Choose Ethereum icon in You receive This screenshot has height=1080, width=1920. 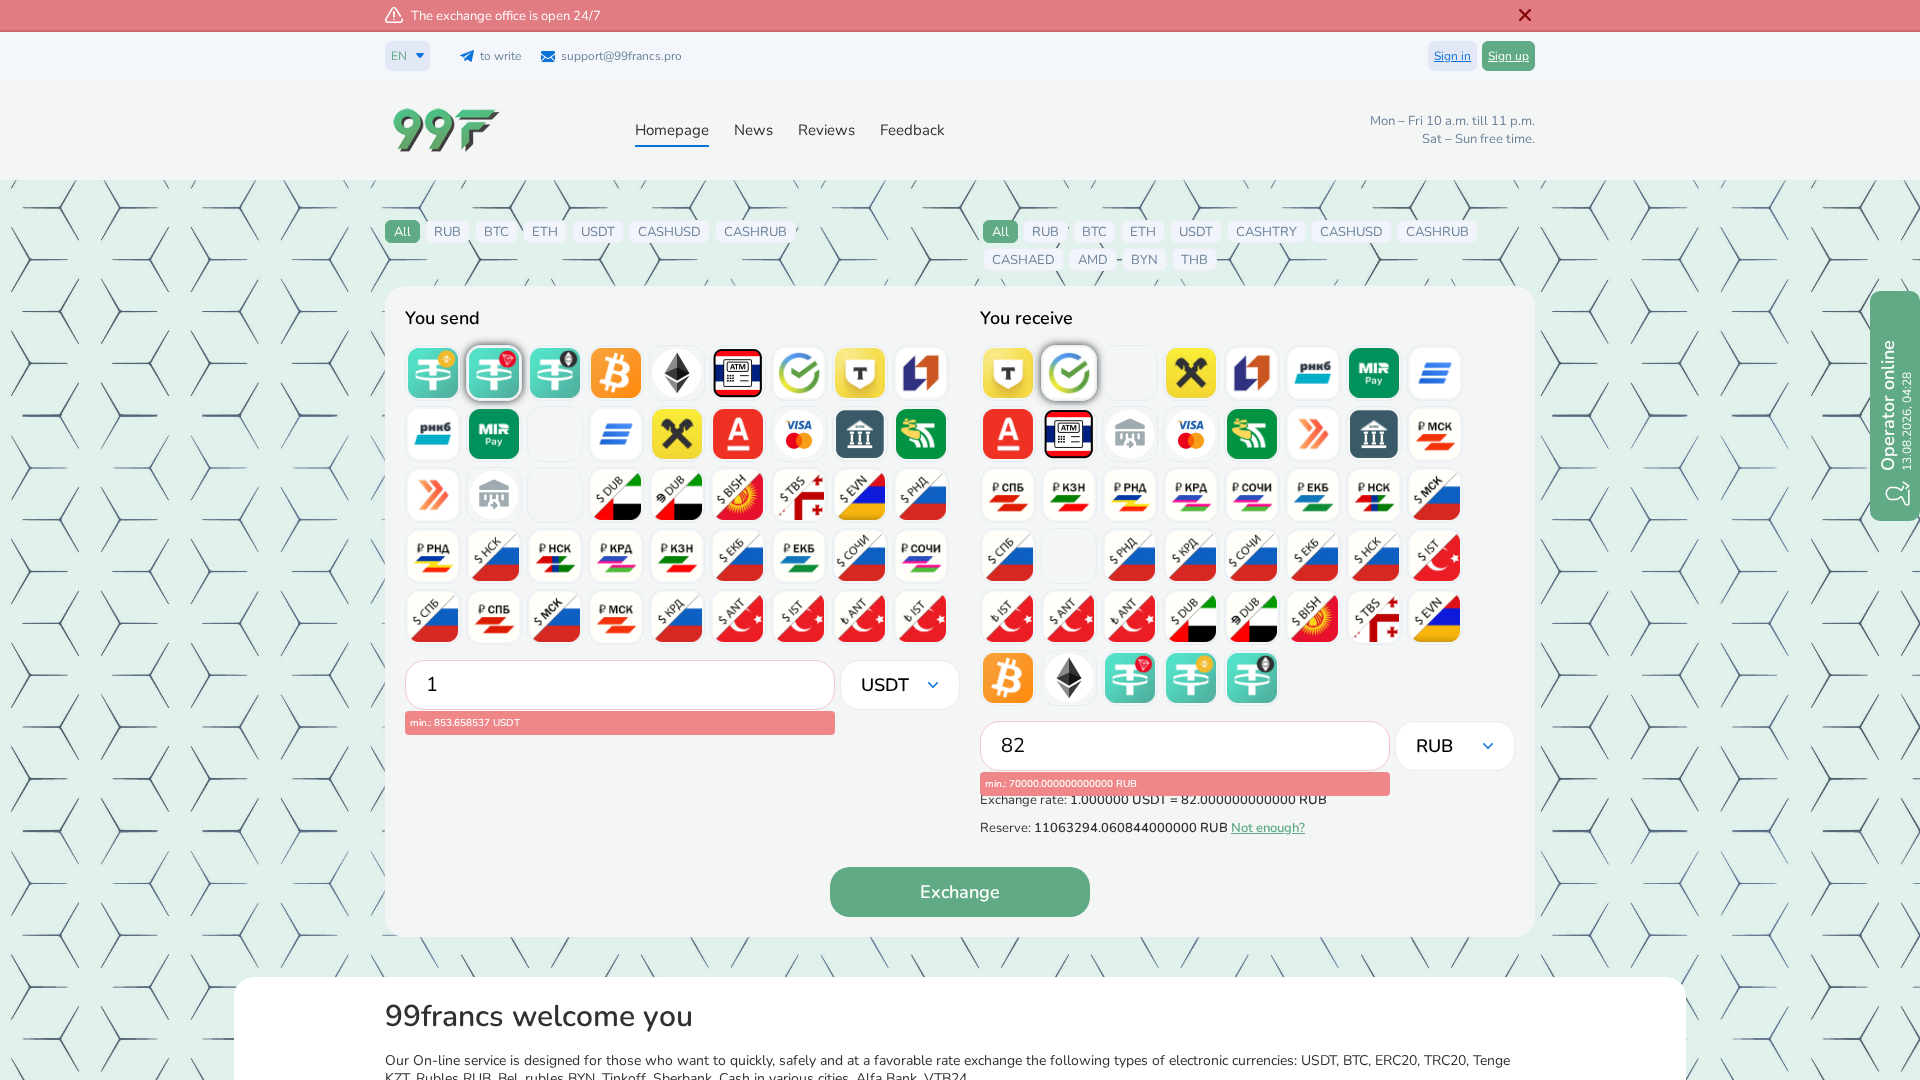[x=1069, y=678]
